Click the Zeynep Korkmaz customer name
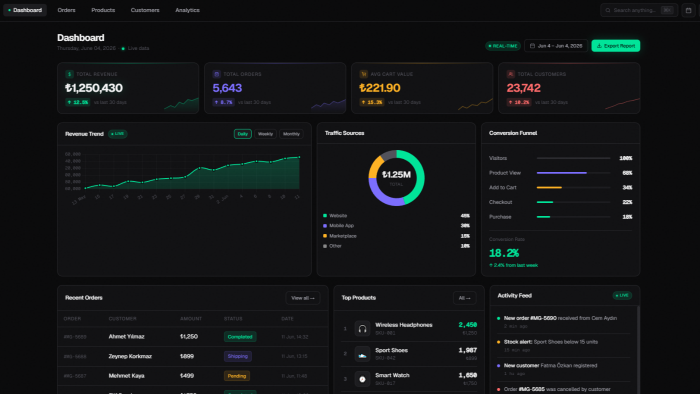 (x=130, y=356)
